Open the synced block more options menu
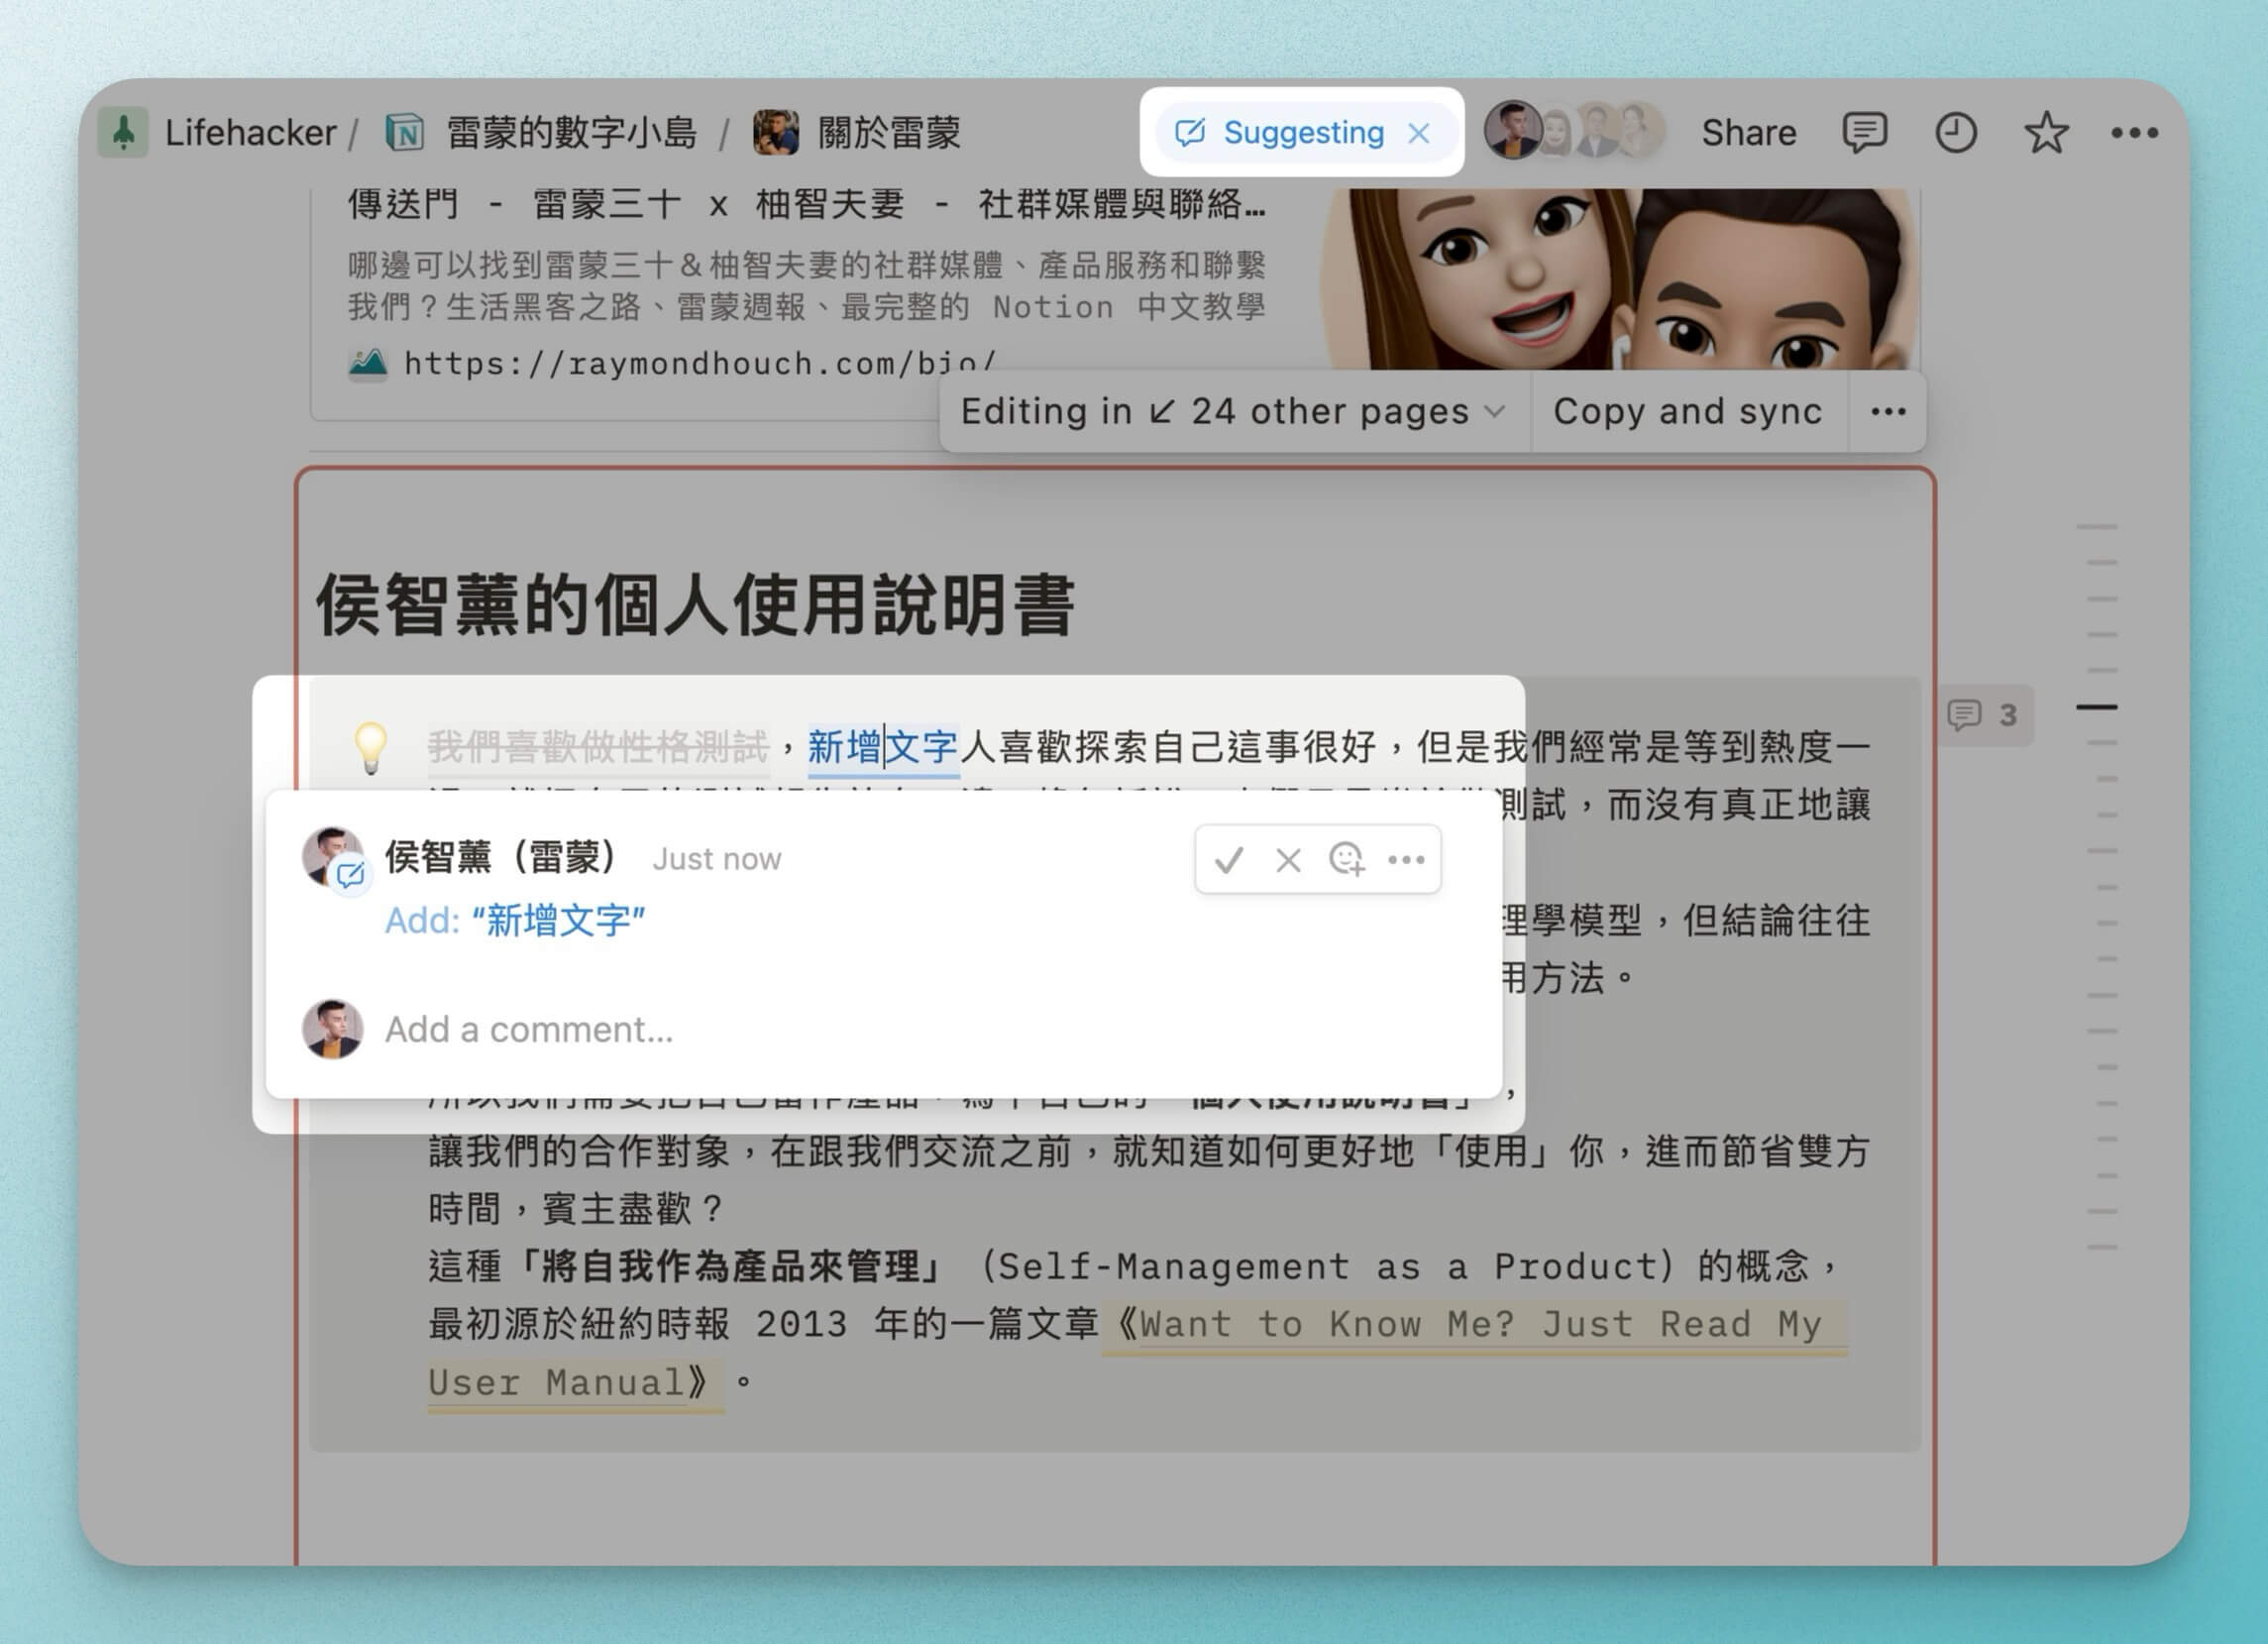 coord(1888,411)
